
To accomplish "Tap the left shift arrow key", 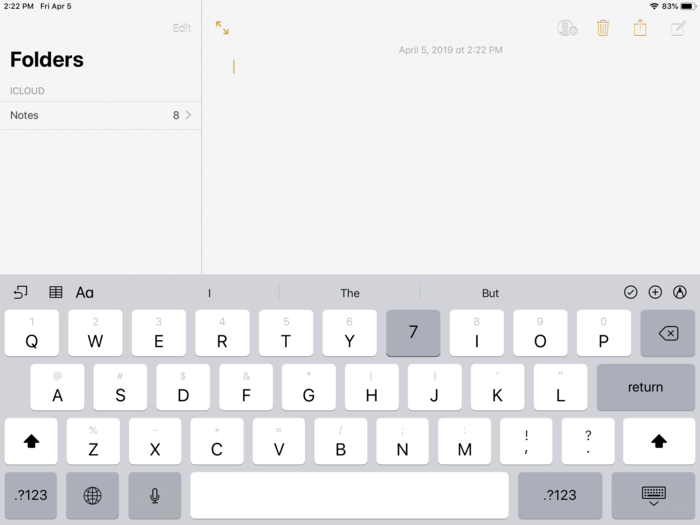I will tap(31, 441).
